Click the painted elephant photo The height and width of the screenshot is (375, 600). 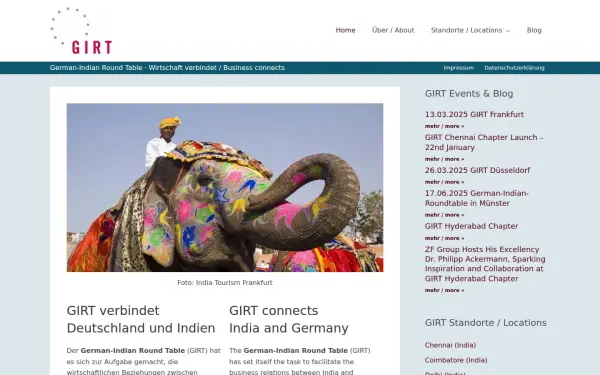pos(225,188)
